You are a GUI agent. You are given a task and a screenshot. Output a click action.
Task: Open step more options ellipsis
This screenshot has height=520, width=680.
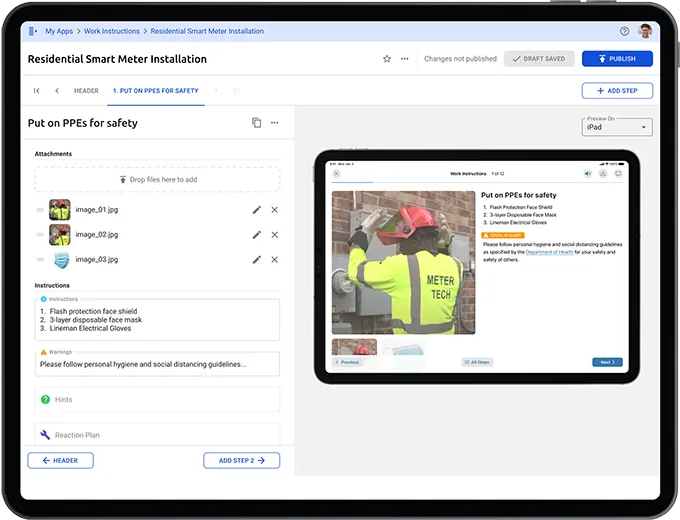275,123
